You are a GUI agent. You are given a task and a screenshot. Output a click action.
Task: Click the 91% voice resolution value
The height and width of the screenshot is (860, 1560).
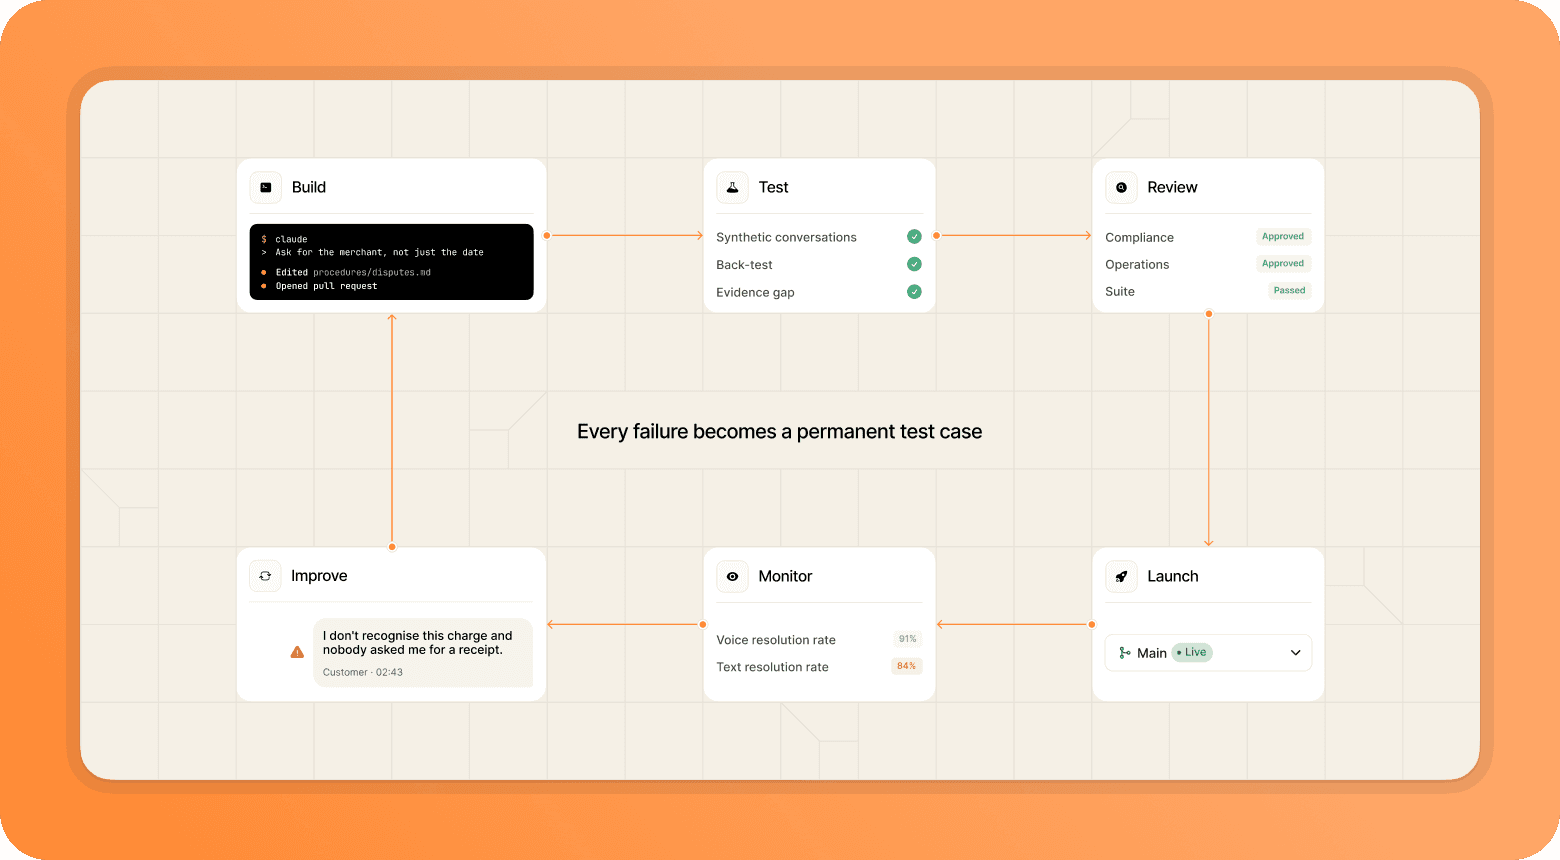[907, 639]
